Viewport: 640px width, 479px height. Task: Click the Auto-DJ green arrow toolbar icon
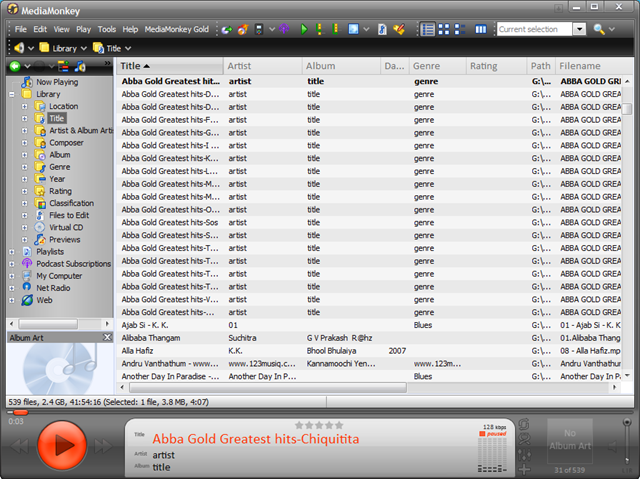pos(227,29)
